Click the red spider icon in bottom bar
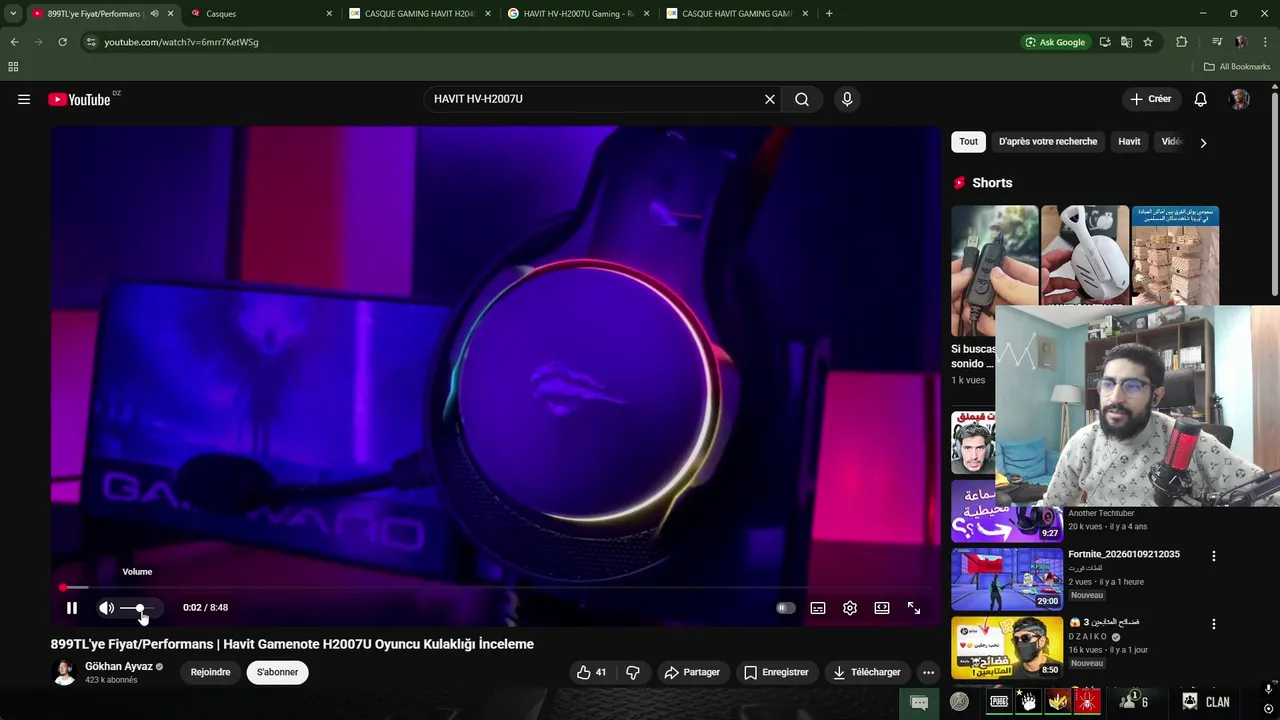The height and width of the screenshot is (720, 1280). pos(1087,702)
